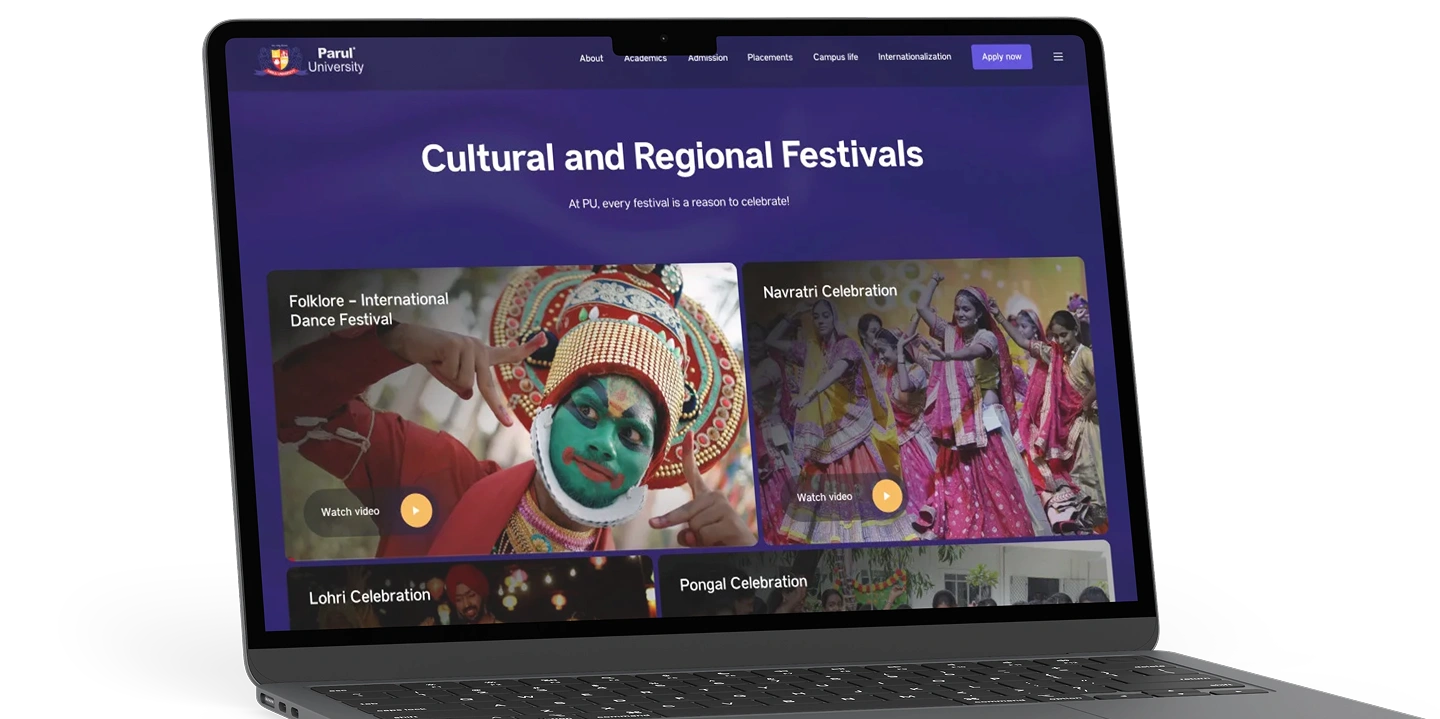Click the Navratri Celebration title text
The image size is (1440, 719).
(829, 292)
